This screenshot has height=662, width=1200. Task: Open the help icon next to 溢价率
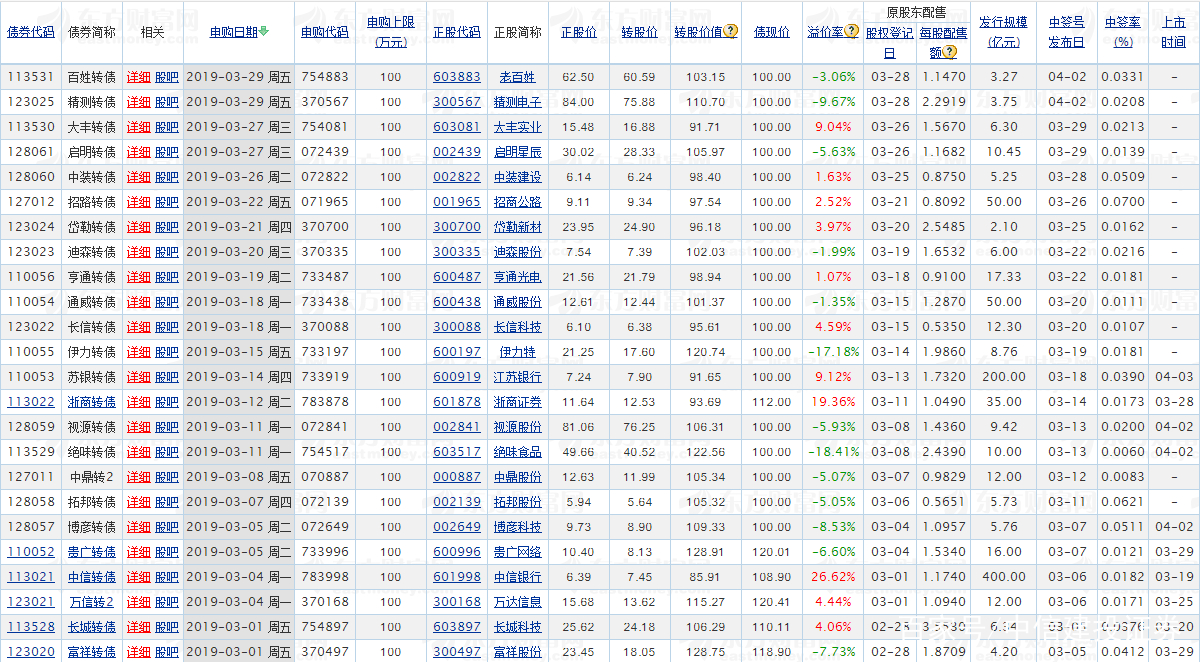(851, 32)
